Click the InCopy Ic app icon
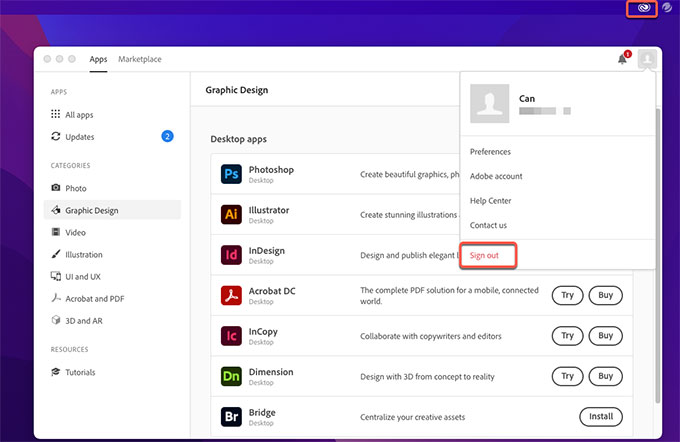 click(x=231, y=336)
